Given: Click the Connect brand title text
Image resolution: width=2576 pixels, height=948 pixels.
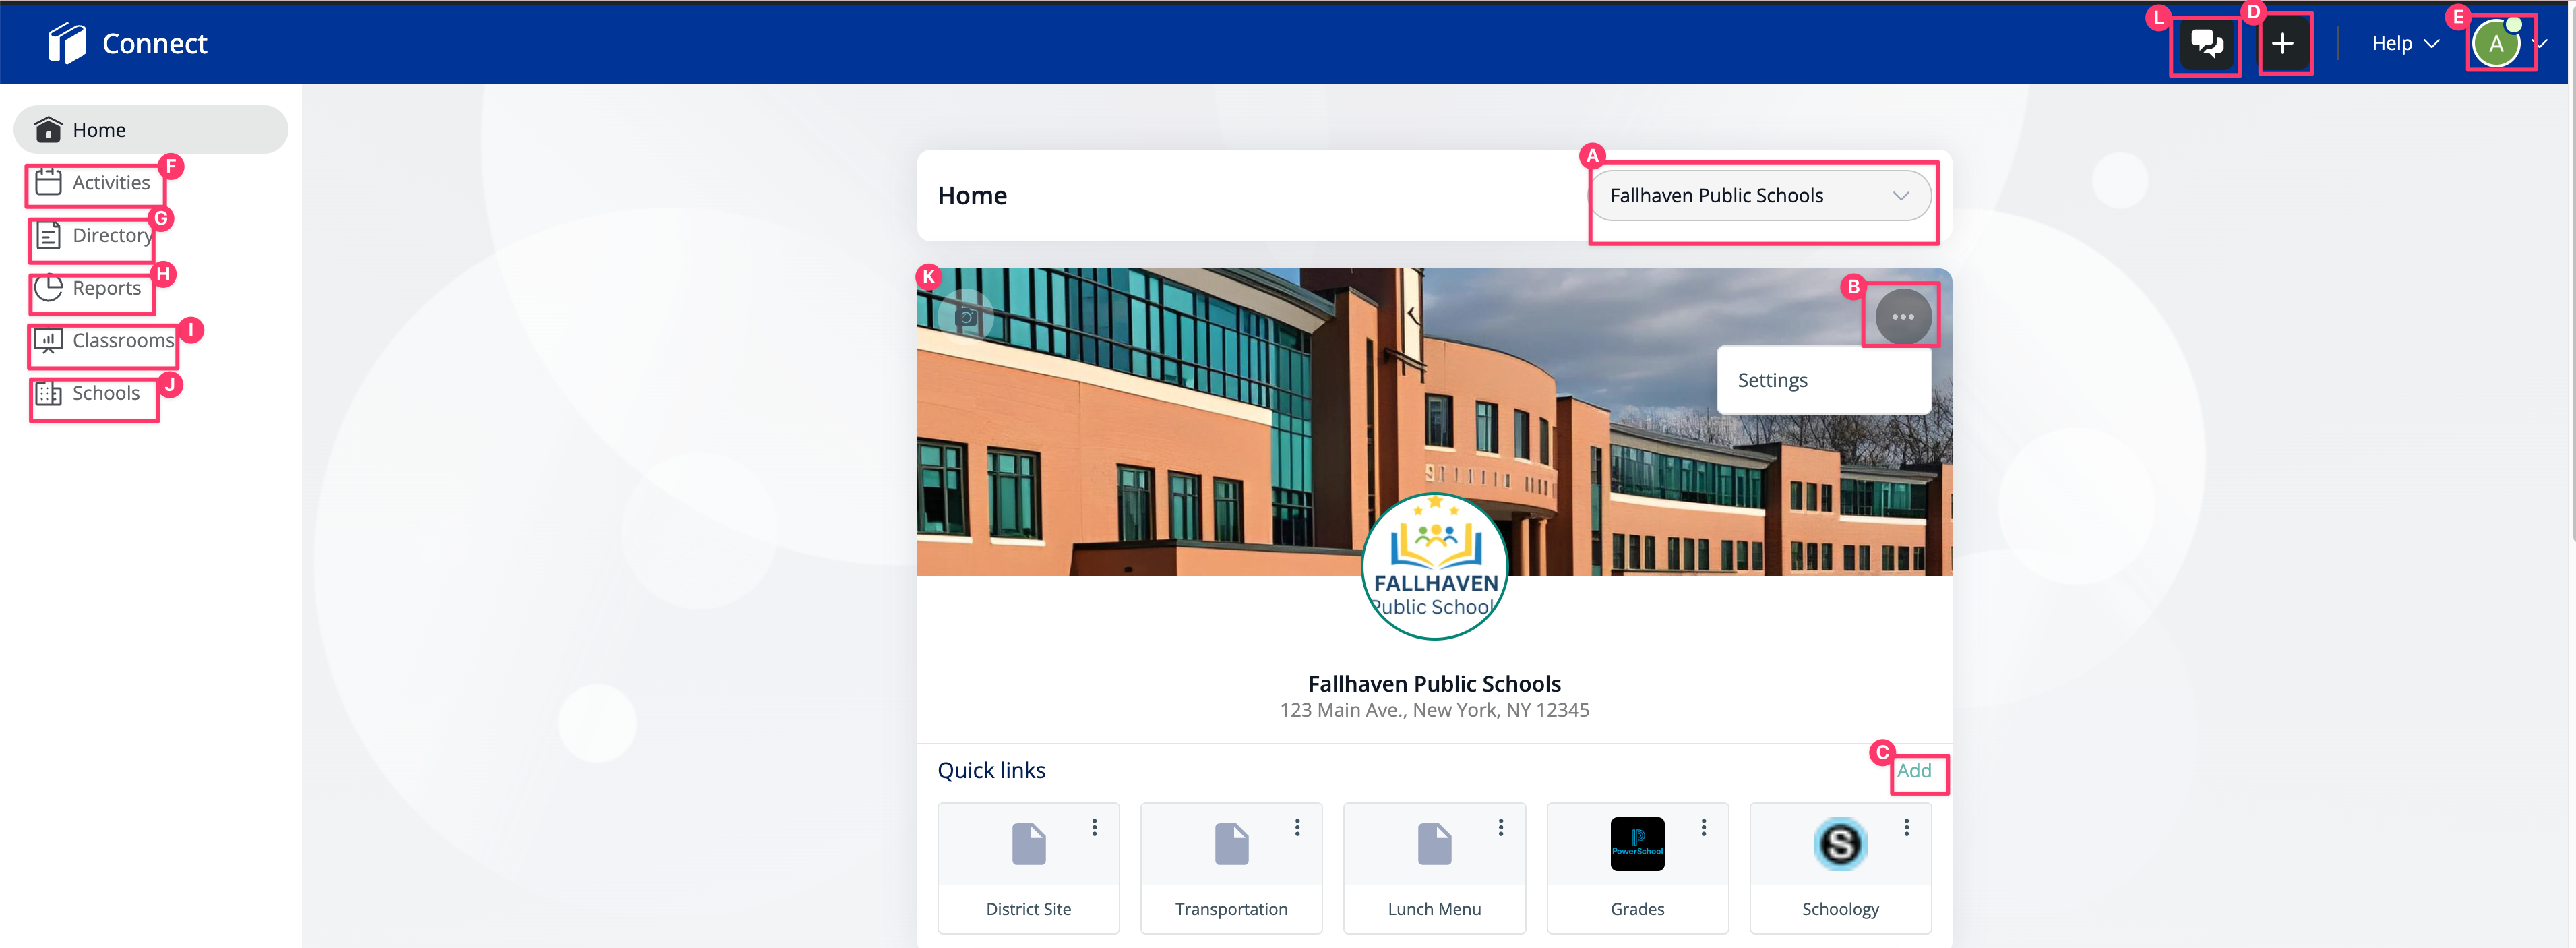Looking at the screenshot, I should 154,43.
